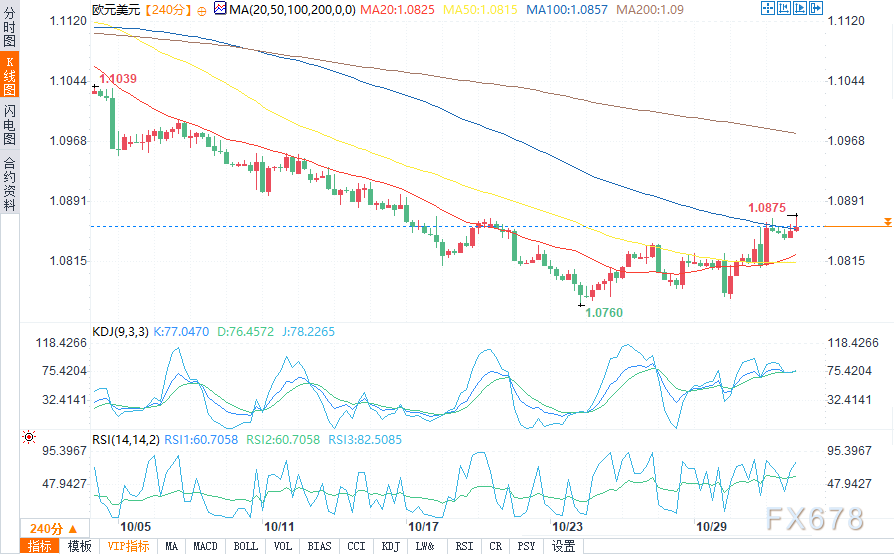This screenshot has width=894, height=554.
Task: Click the MA indicator icon in chart header
Action: (x=220, y=8)
